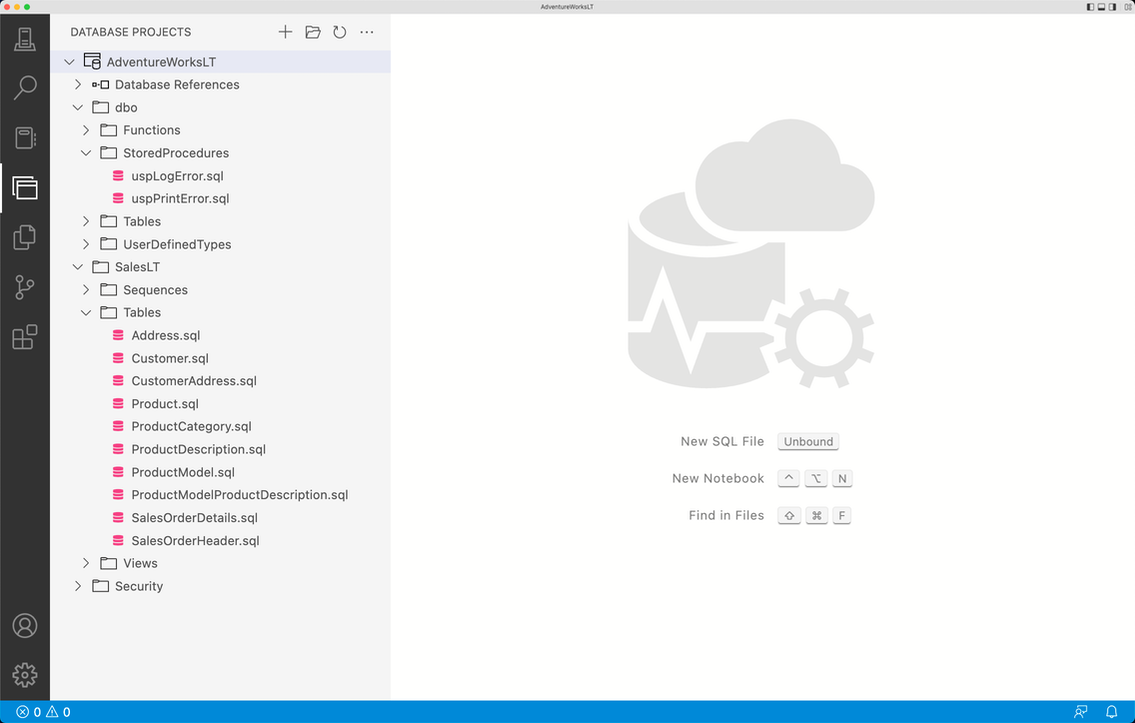This screenshot has width=1135, height=723.
Task: Select the Search icon in the activity bar
Action: 24,88
